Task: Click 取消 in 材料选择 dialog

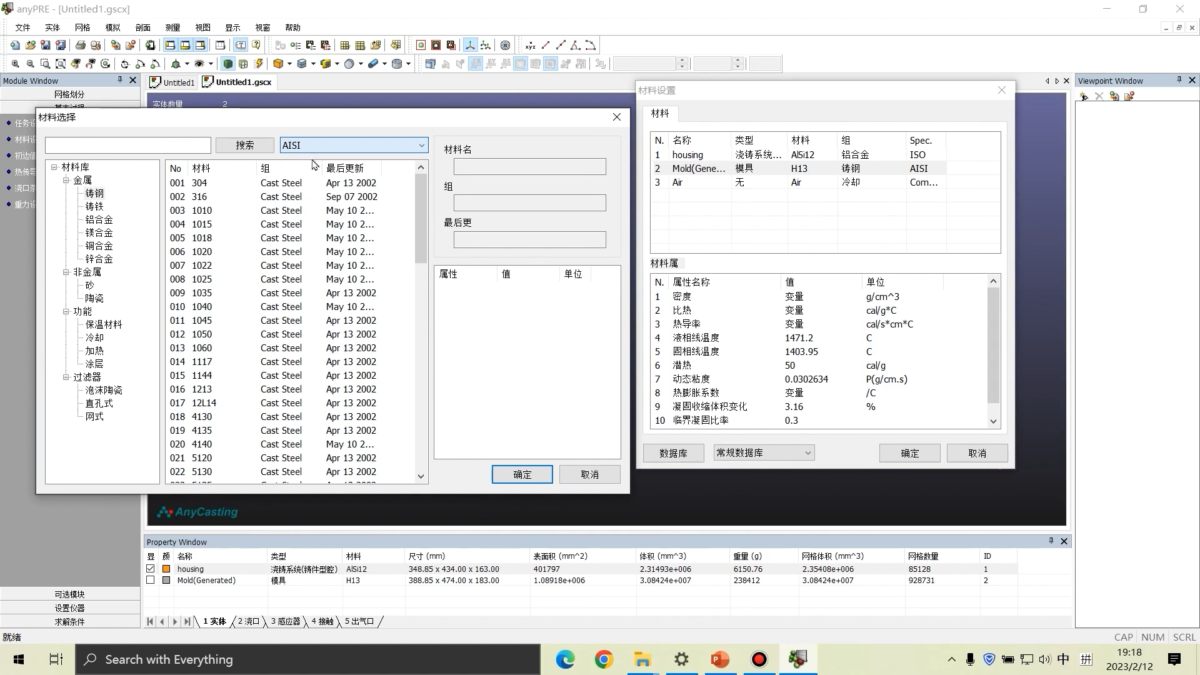Action: click(x=590, y=474)
